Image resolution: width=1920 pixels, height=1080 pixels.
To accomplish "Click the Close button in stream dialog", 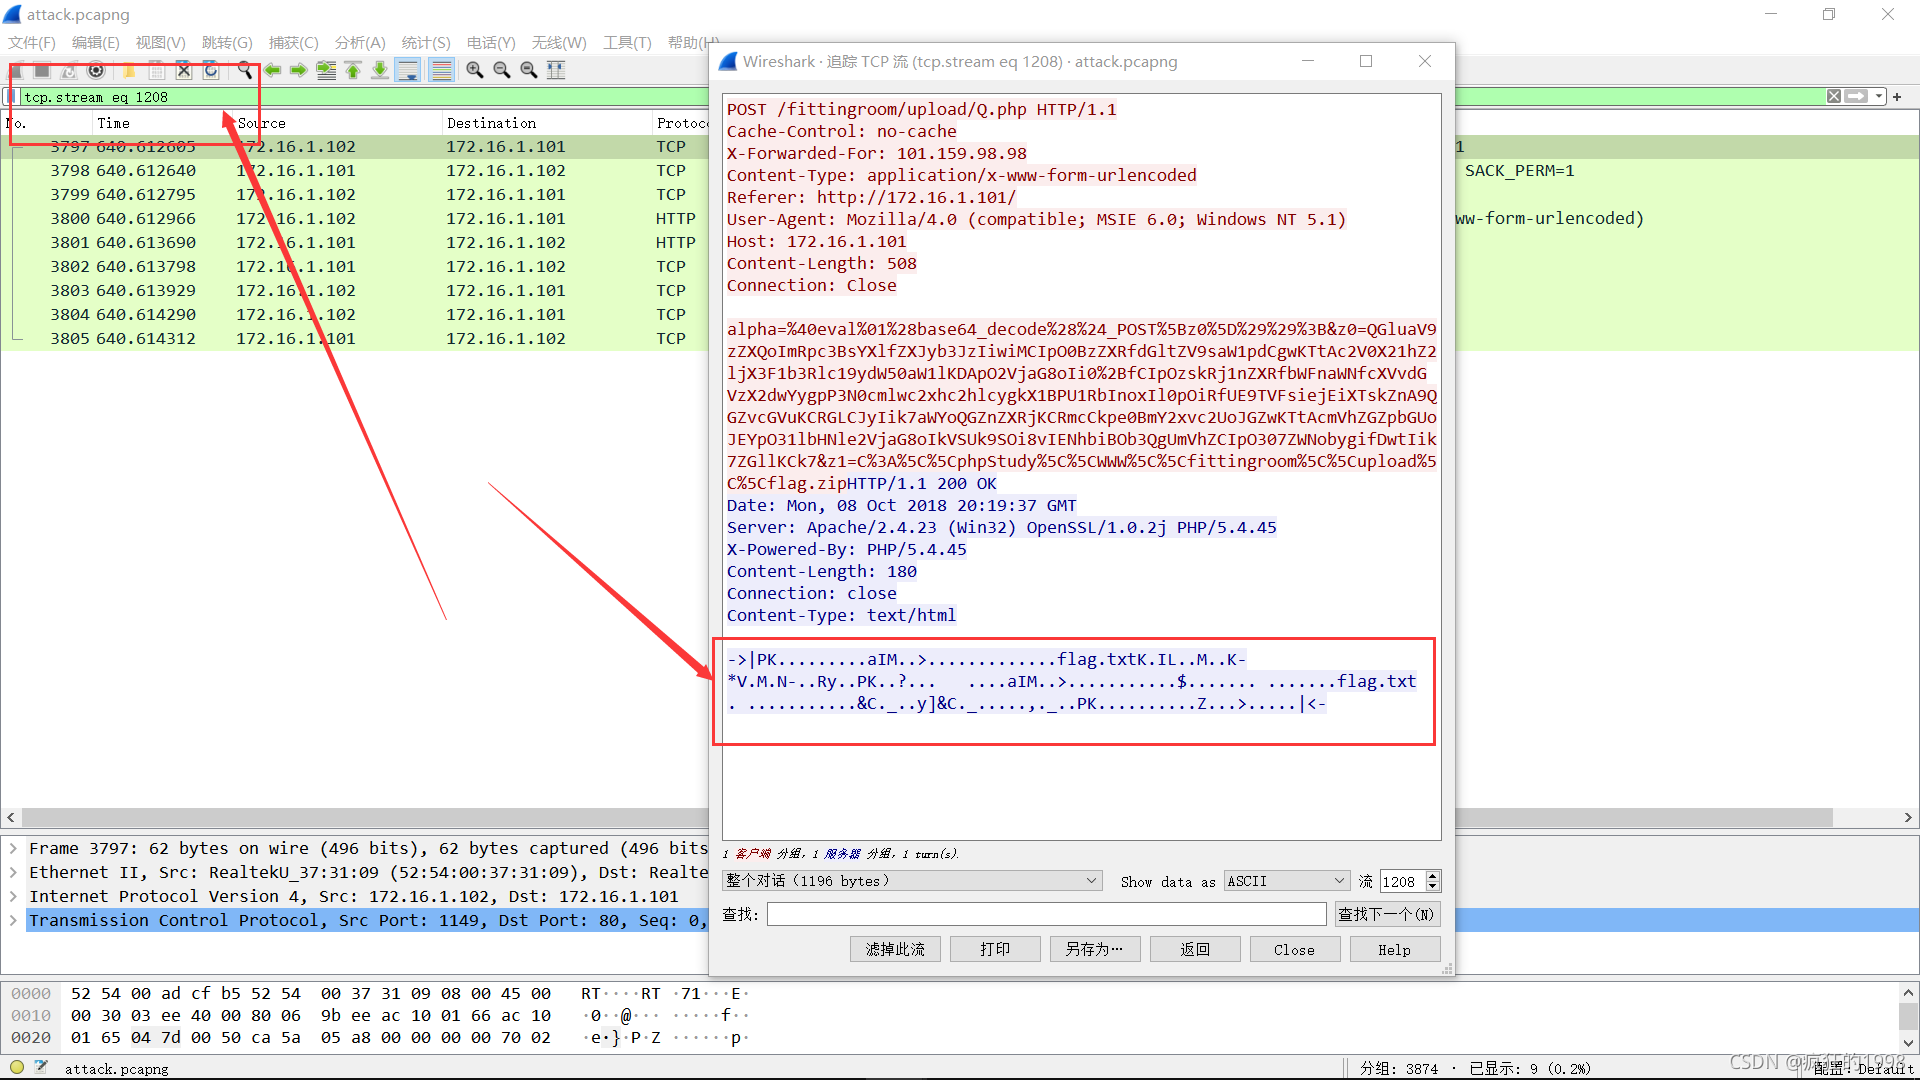I will pos(1295,949).
